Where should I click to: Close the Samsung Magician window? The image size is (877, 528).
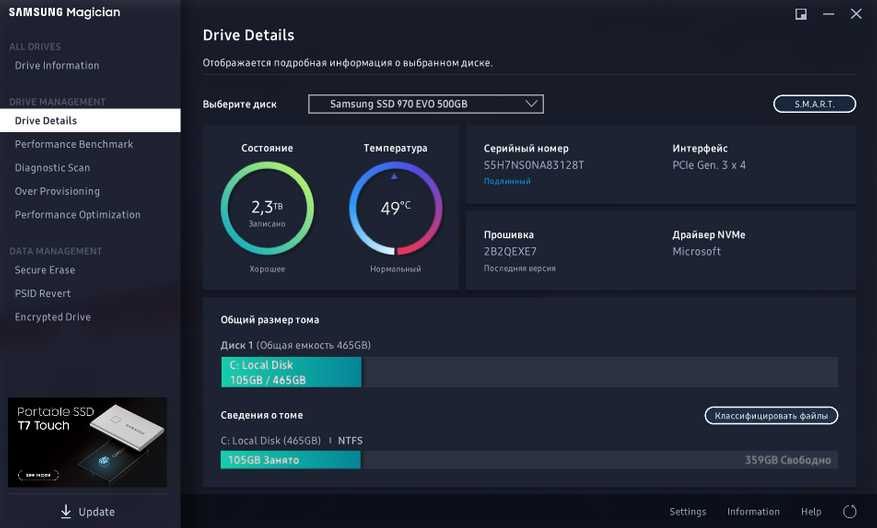pos(856,14)
